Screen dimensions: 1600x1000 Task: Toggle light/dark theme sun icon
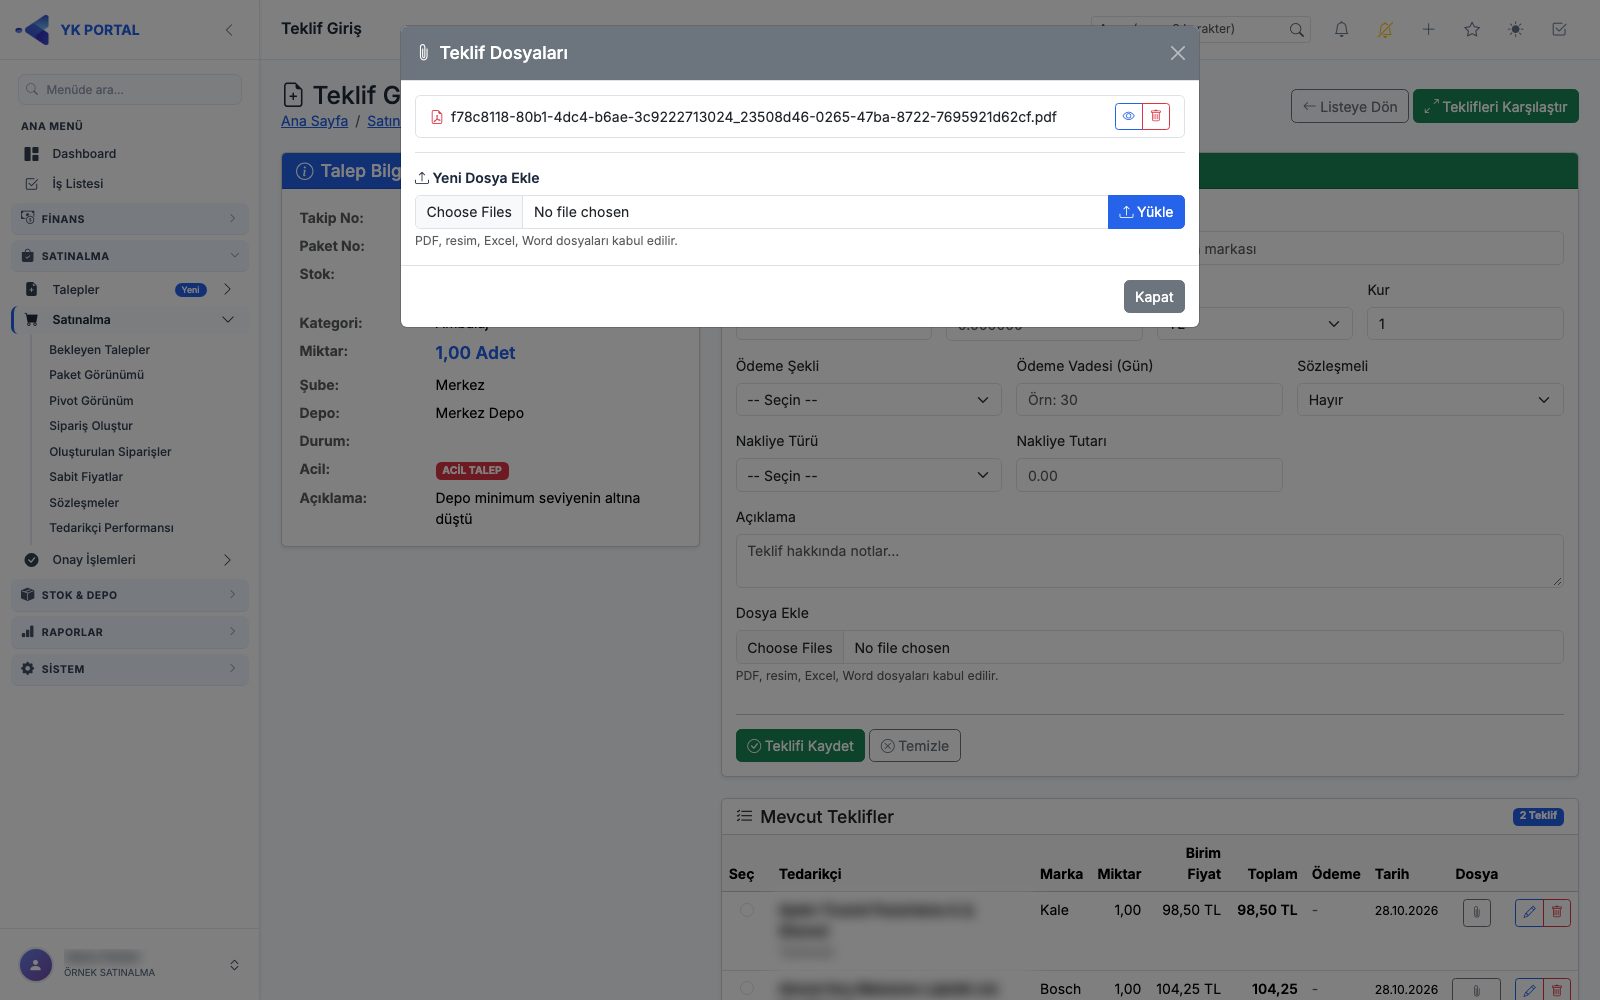click(1516, 29)
